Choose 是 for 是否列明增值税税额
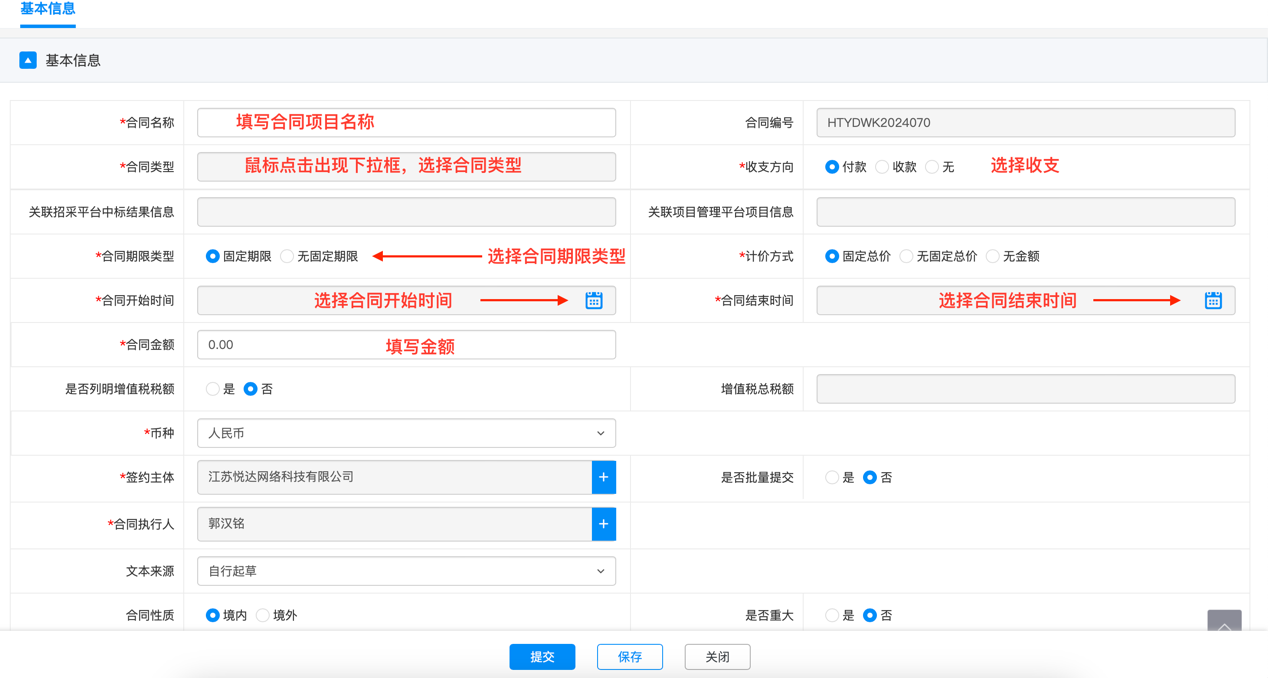Viewport: 1268px width, 678px height. coord(211,388)
